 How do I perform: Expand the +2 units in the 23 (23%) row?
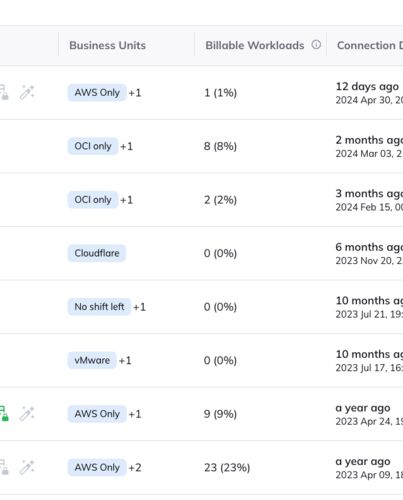click(135, 467)
